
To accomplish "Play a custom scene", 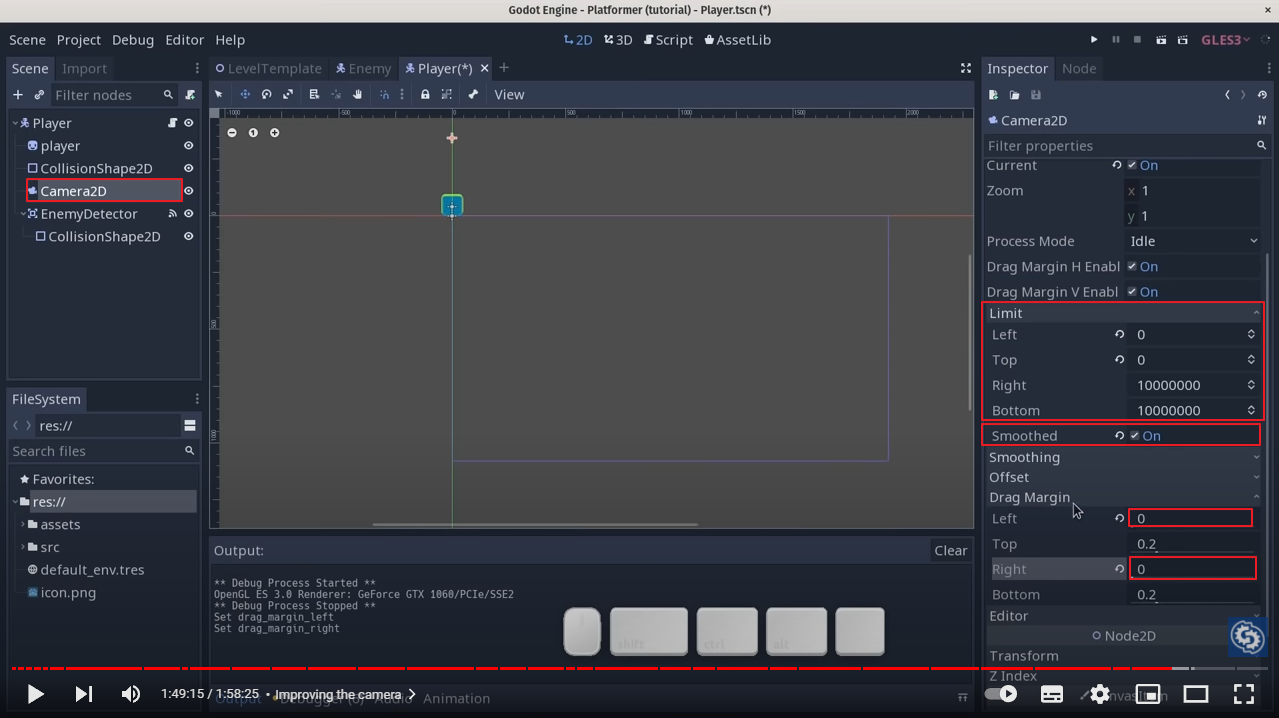I will coord(1182,40).
